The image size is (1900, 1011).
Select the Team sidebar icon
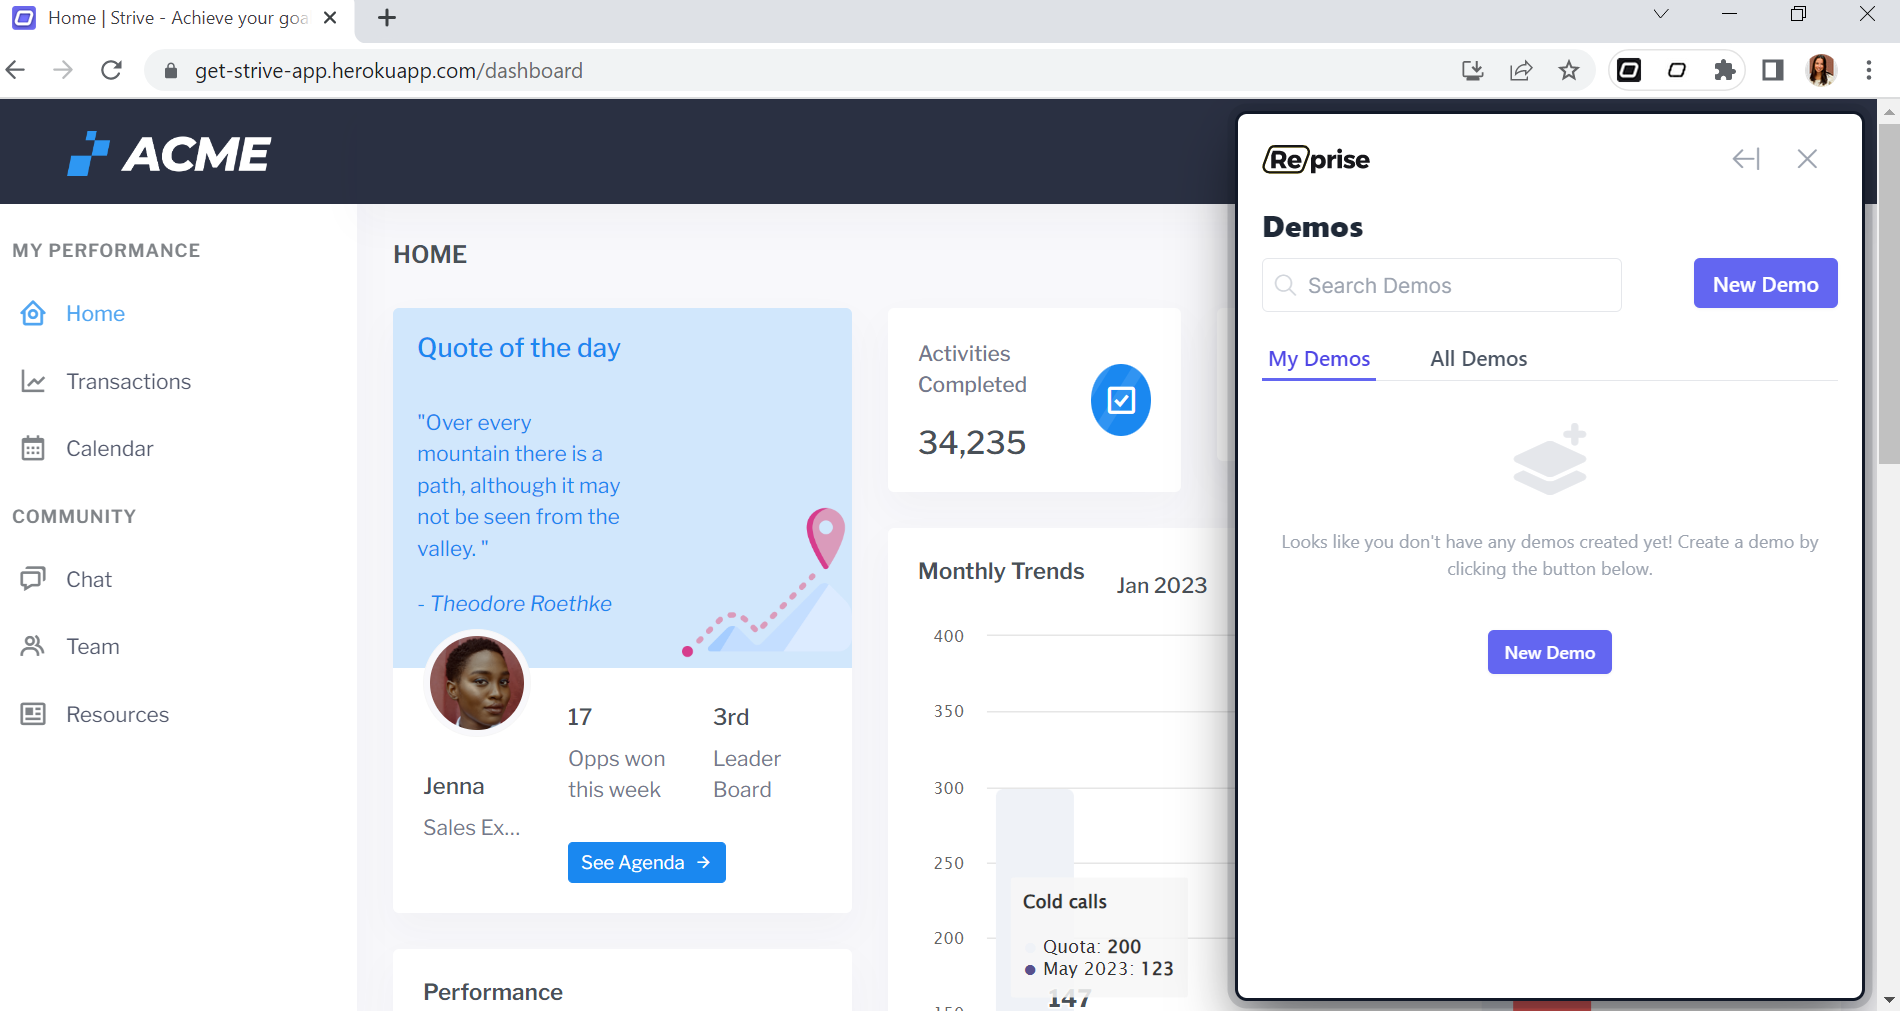coord(33,647)
